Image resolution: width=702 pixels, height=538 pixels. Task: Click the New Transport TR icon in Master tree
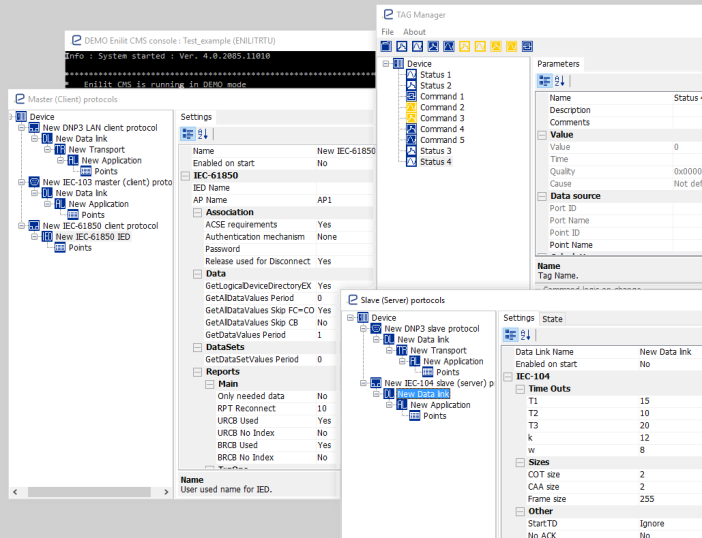click(59, 150)
